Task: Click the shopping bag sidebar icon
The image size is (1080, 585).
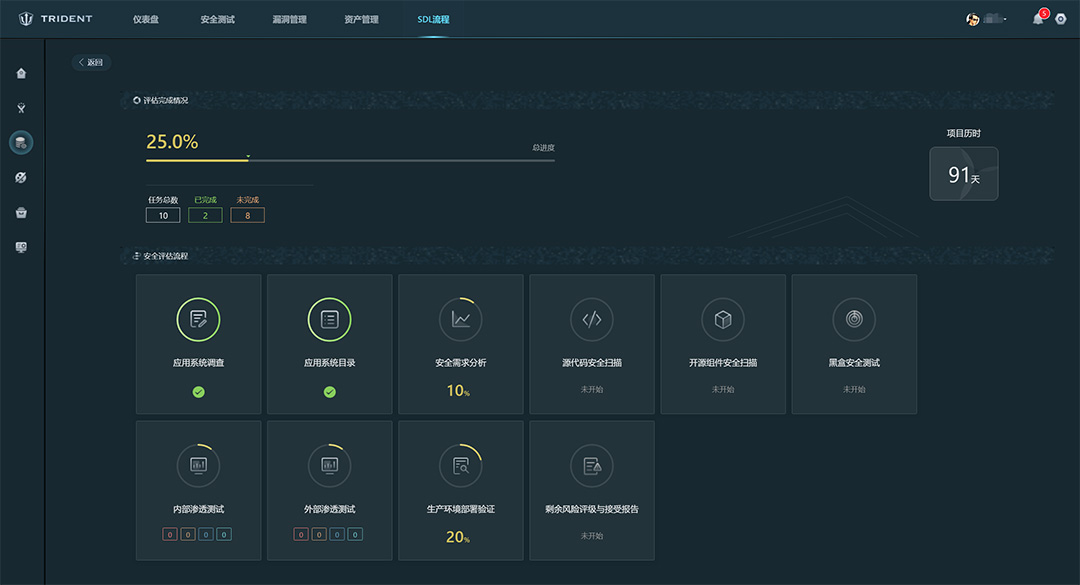Action: [21, 212]
